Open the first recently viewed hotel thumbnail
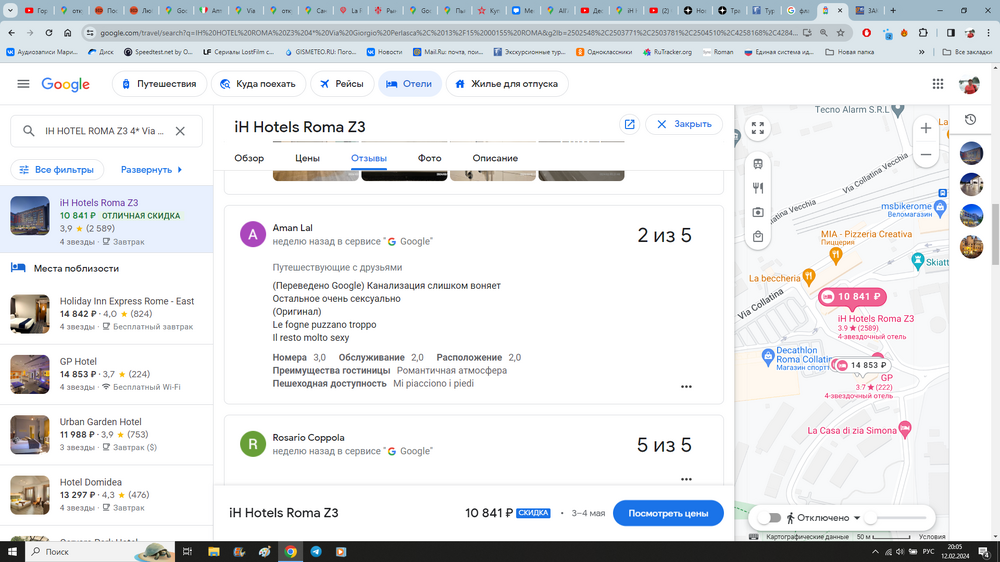Screen dimensions: 1000x562 [x=971, y=153]
